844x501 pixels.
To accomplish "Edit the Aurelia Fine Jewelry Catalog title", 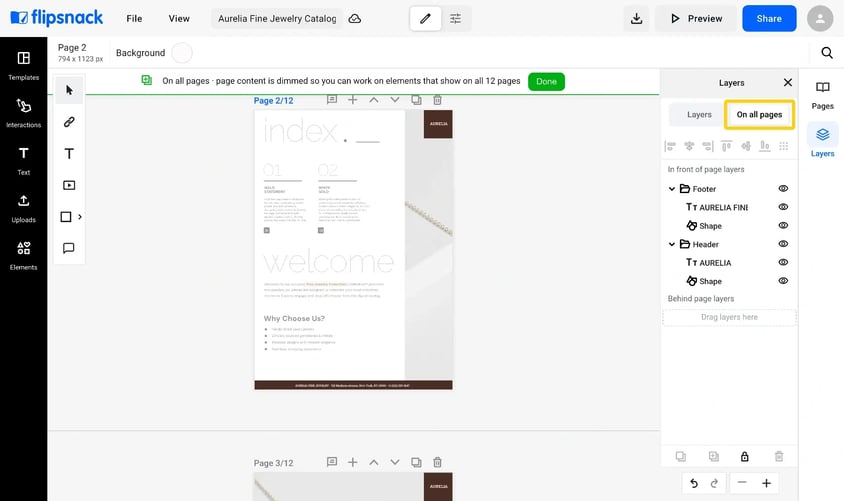I will click(277, 19).
